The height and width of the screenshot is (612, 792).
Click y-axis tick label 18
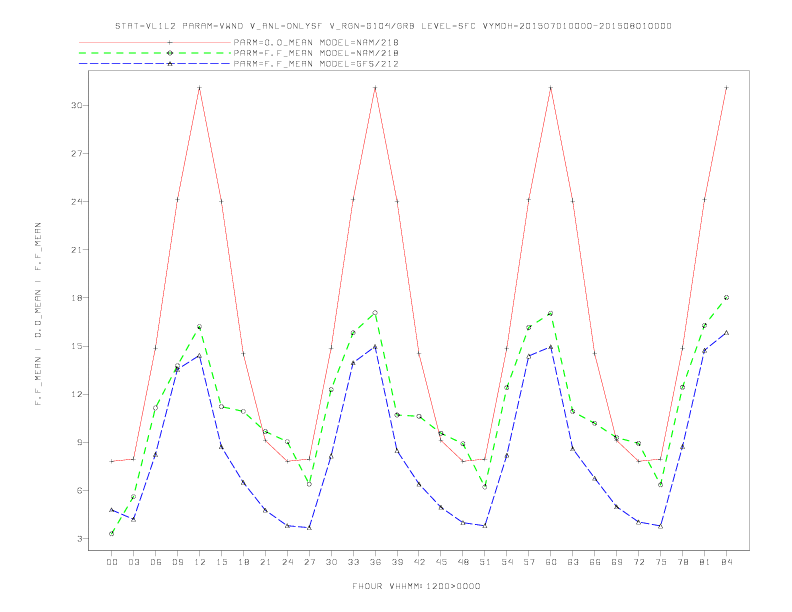click(76, 298)
